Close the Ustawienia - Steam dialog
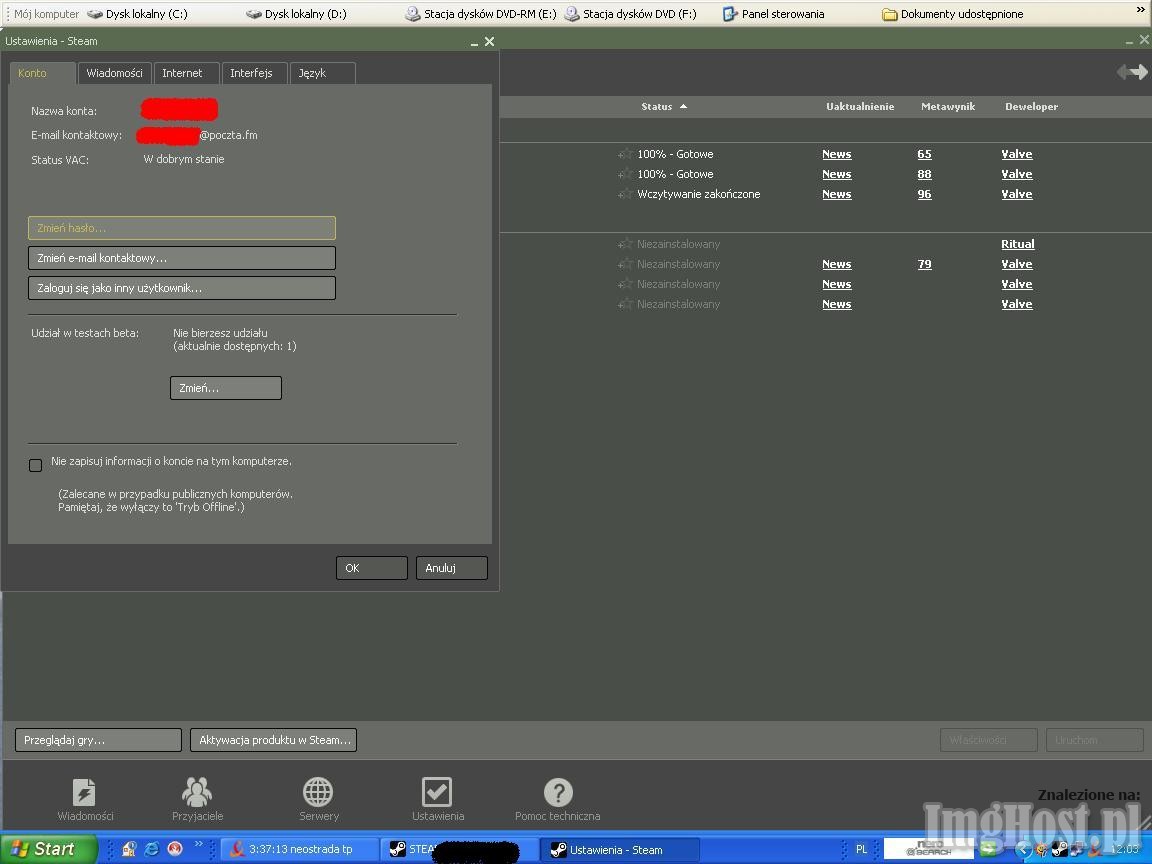 (x=489, y=42)
